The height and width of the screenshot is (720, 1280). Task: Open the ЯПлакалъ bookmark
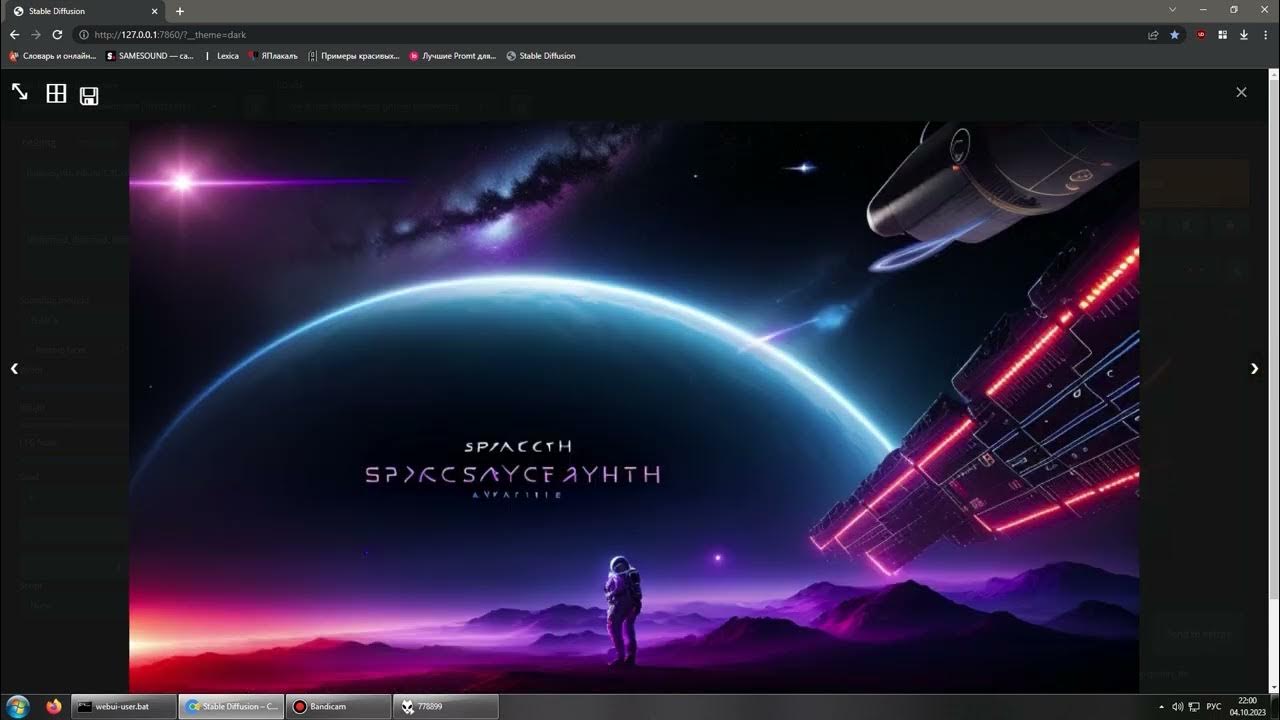[273, 56]
